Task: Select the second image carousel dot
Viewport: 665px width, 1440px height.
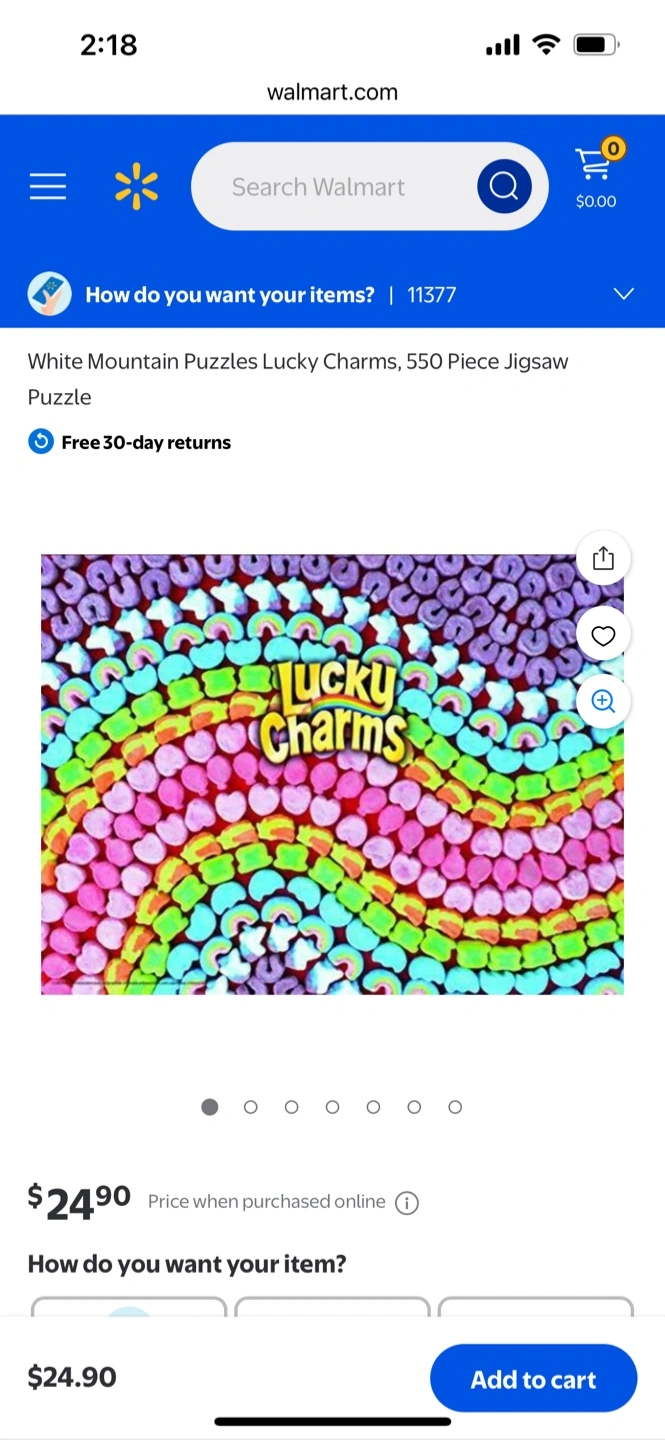Action: [x=251, y=1107]
